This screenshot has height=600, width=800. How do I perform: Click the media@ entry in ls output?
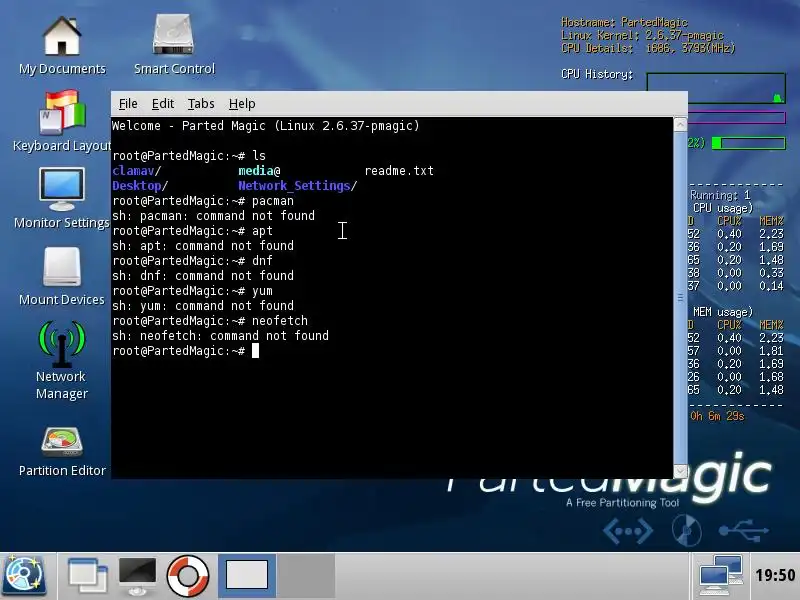(x=259, y=170)
